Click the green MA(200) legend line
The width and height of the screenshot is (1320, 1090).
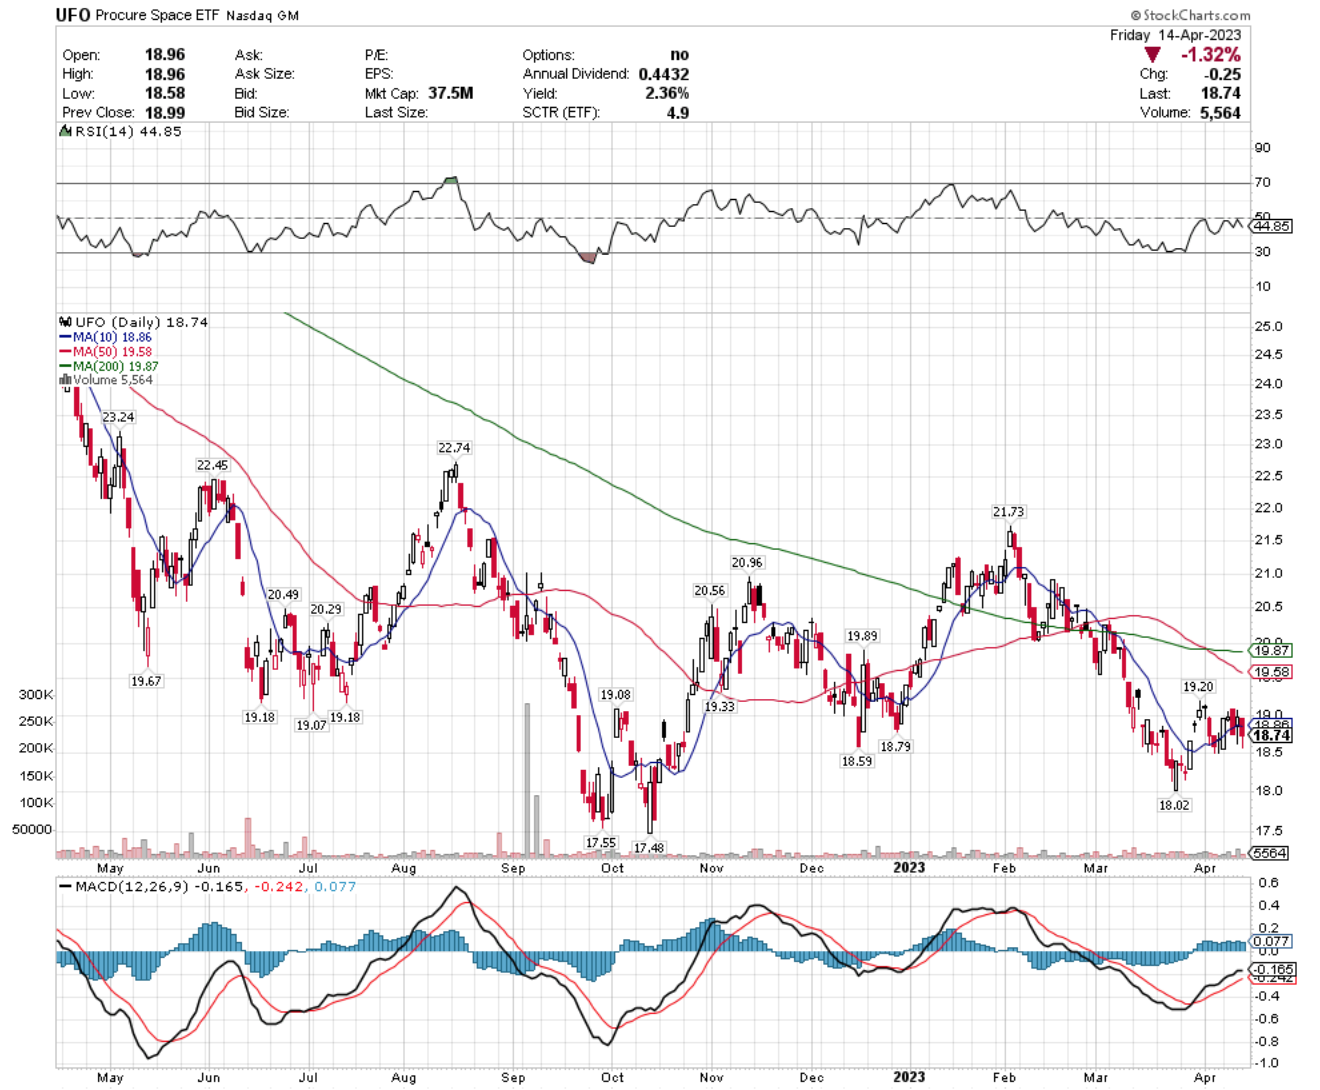coord(66,366)
